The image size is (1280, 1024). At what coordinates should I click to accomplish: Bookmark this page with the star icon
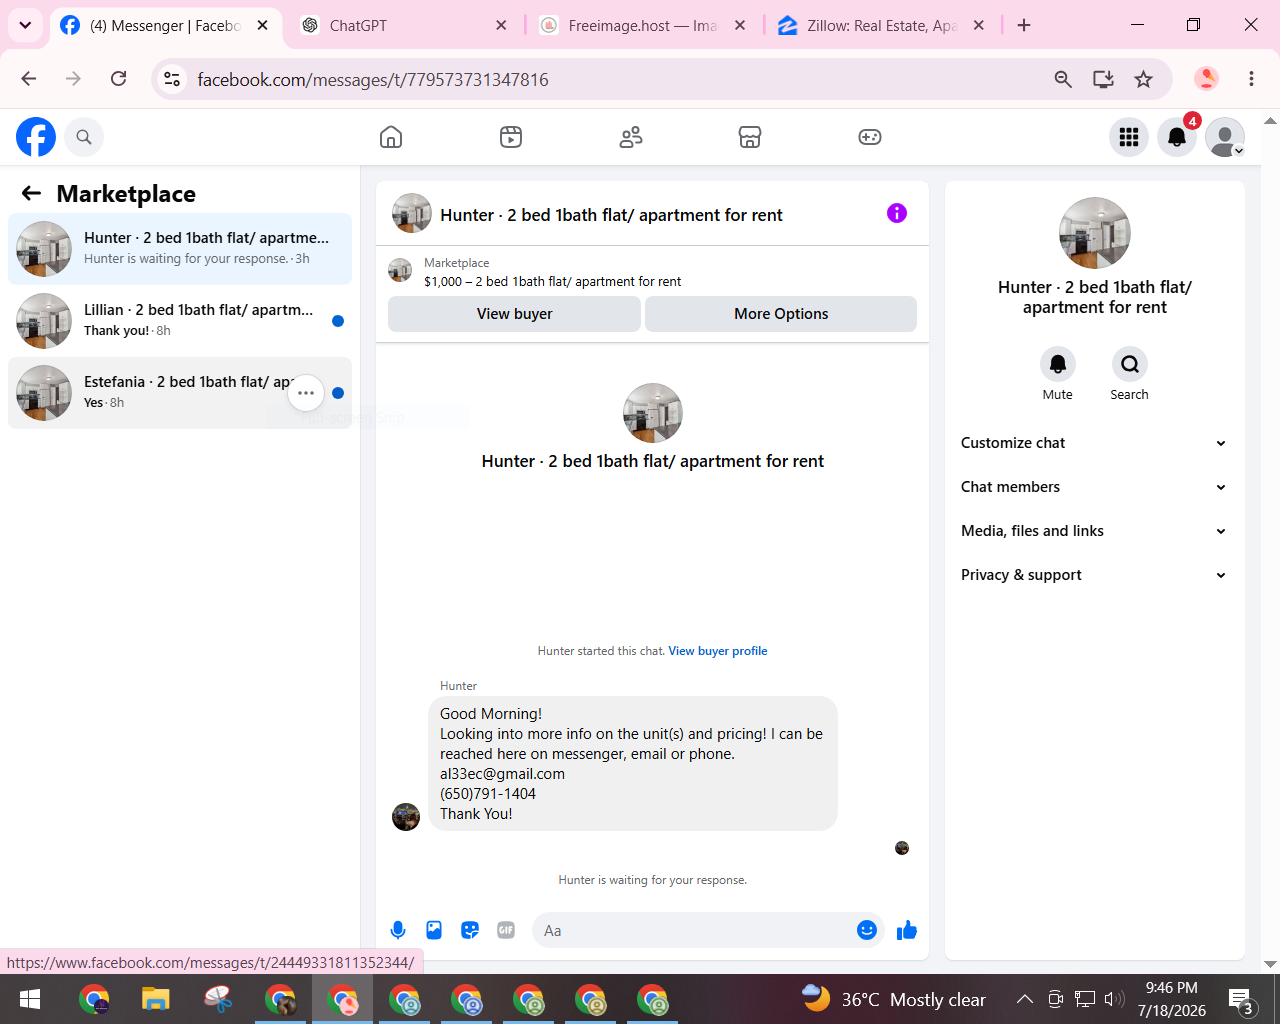click(1144, 79)
